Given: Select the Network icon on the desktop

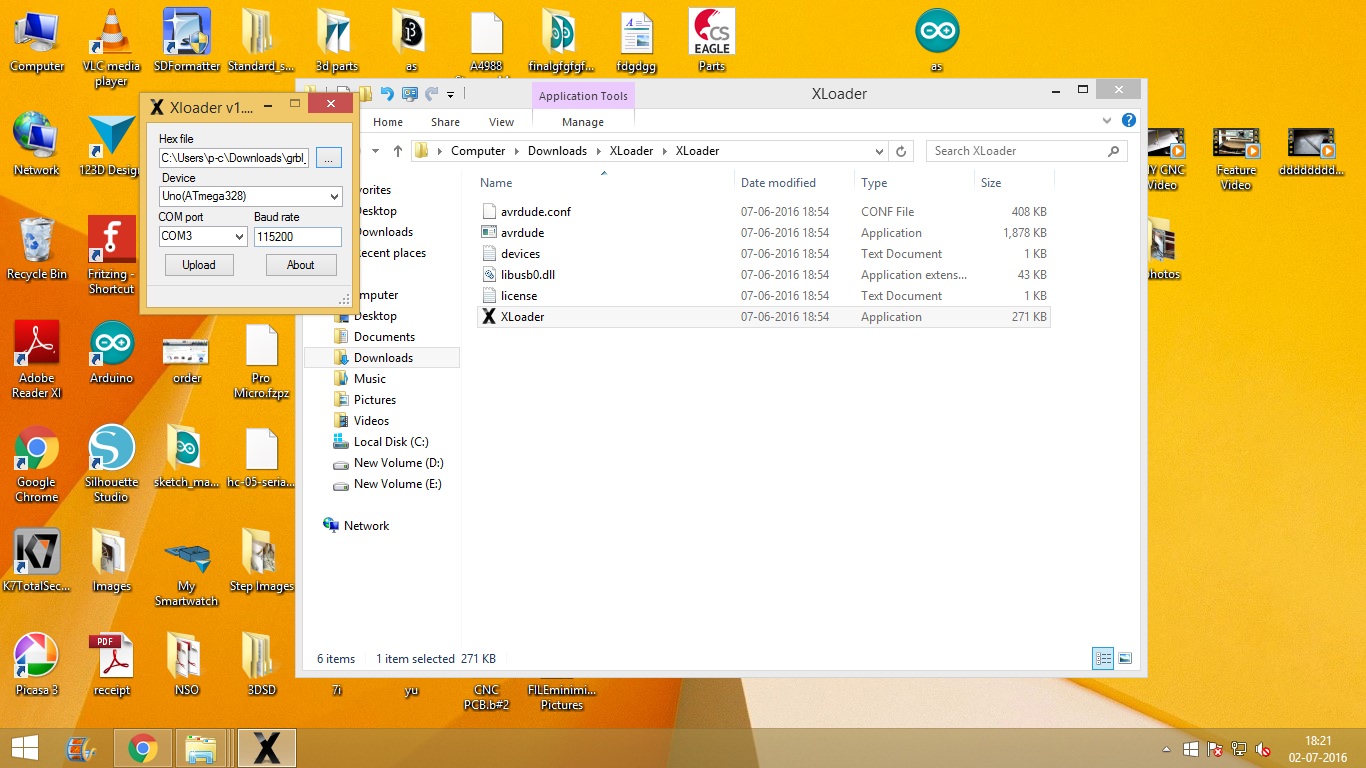Looking at the screenshot, I should (x=37, y=143).
